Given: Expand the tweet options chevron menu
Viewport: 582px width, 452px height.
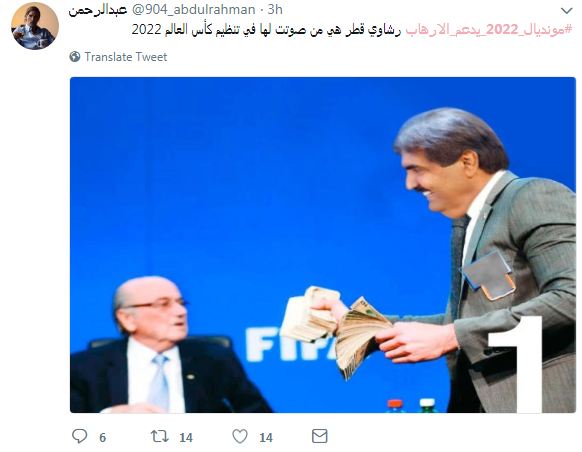Looking at the screenshot, I should (x=566, y=11).
